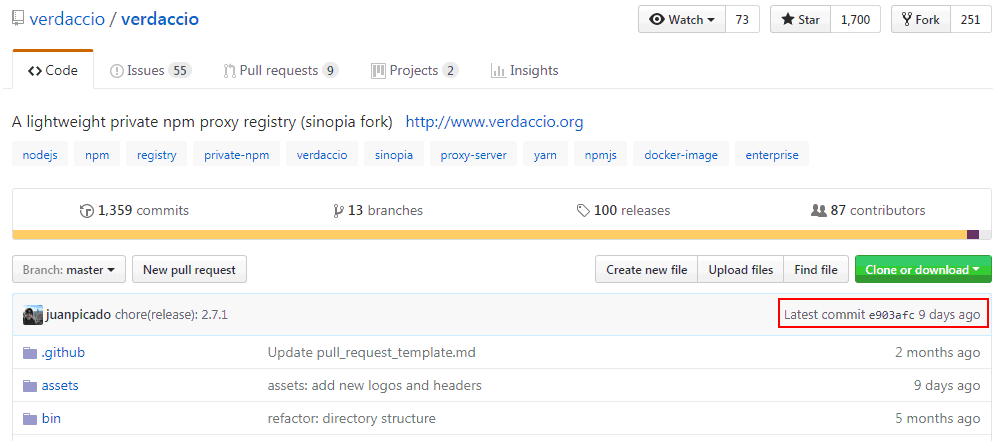Switch to the Issues tab
The image size is (993, 441).
coord(150,70)
